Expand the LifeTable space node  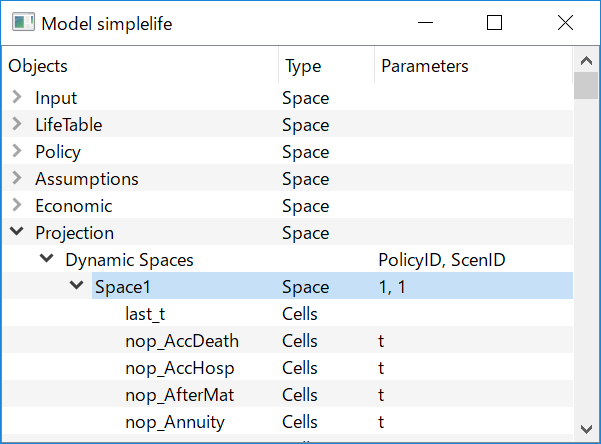16,124
